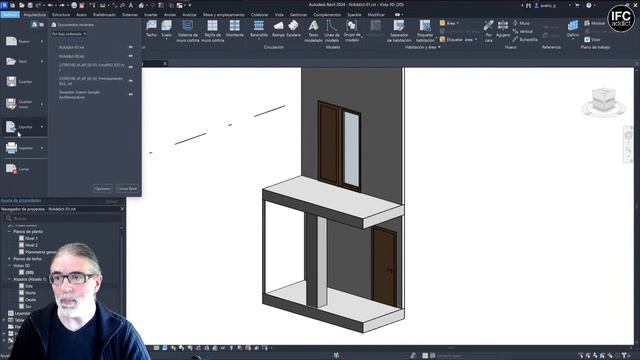Activate the Barandilla (railing) tool
640x360 pixels.
(259, 29)
